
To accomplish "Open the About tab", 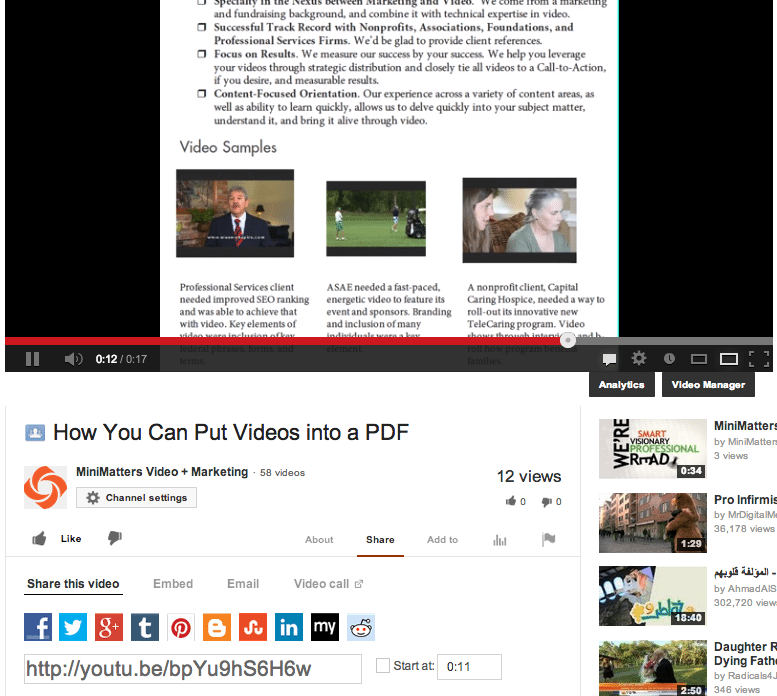I will point(319,540).
